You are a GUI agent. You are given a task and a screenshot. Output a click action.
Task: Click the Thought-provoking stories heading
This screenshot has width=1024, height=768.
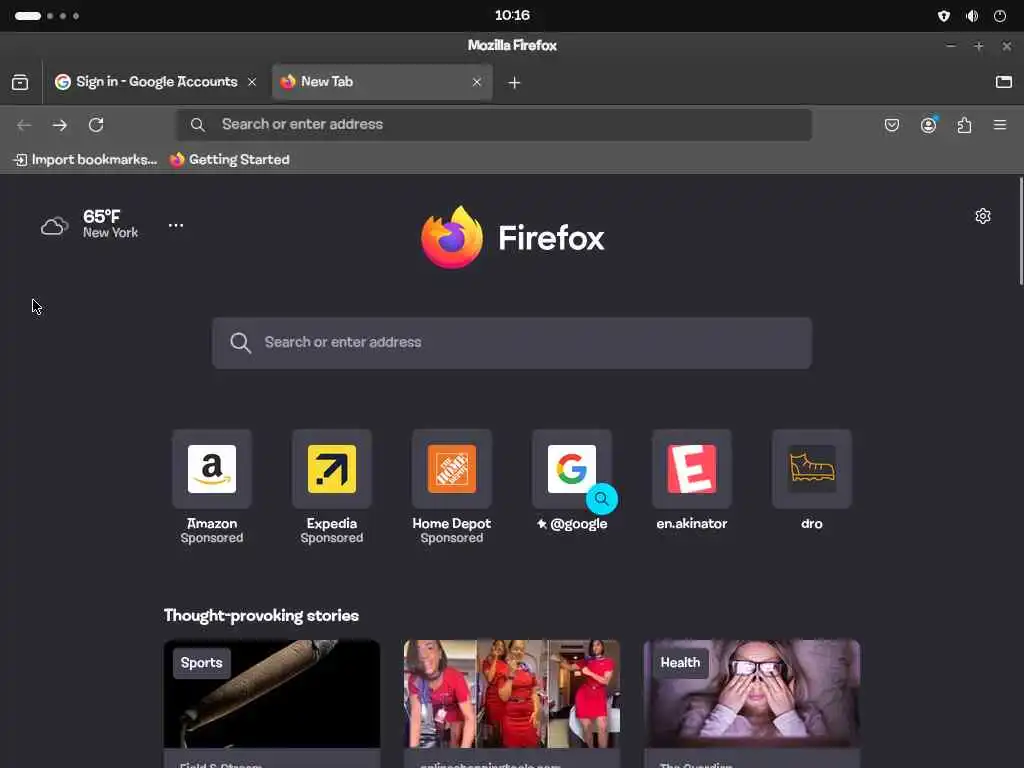click(261, 616)
